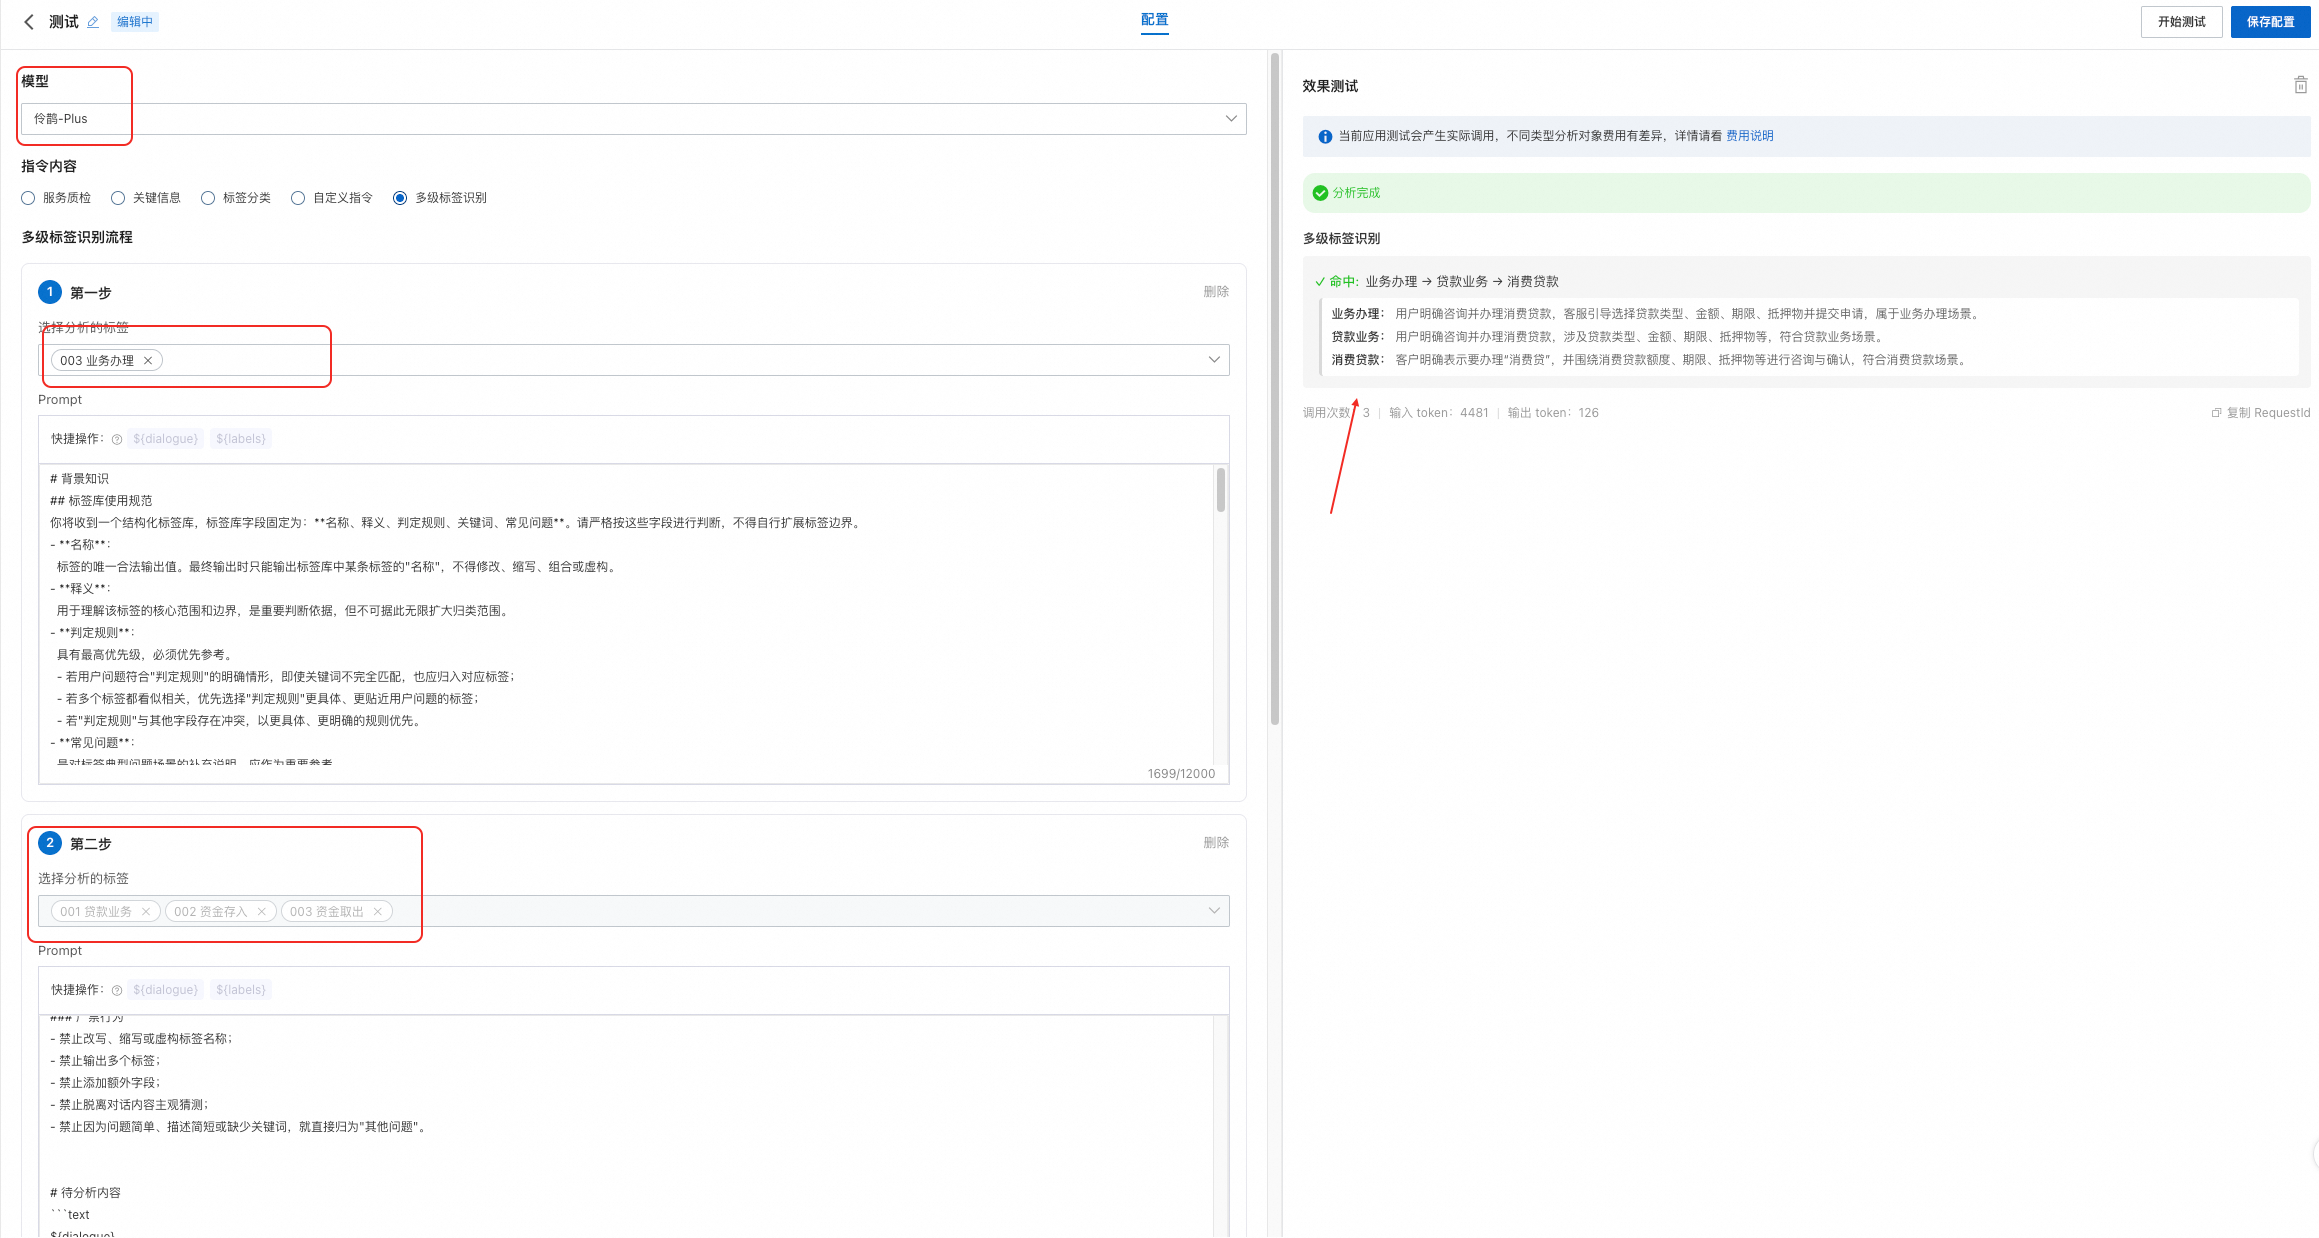
Task: Switch to the 配置 tab
Action: pyautogui.click(x=1154, y=20)
